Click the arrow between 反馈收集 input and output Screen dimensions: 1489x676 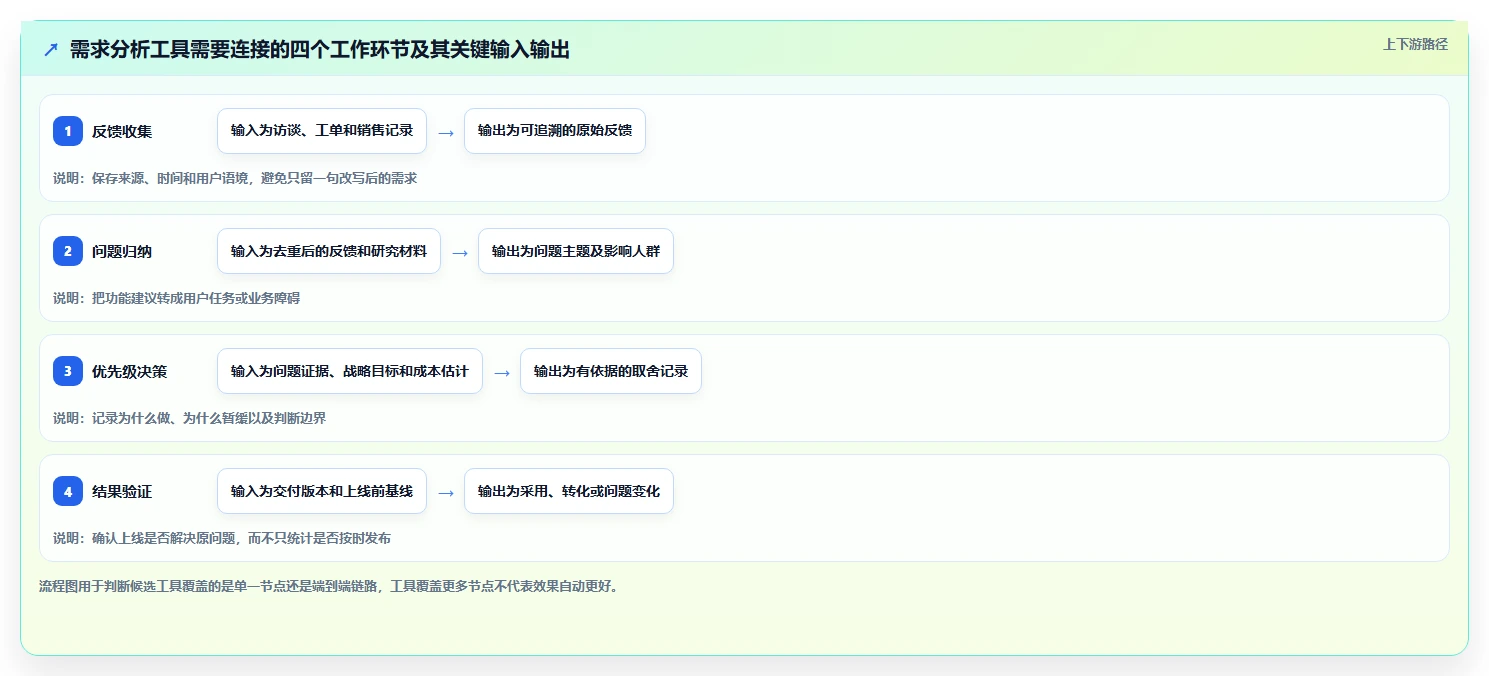tap(446, 132)
